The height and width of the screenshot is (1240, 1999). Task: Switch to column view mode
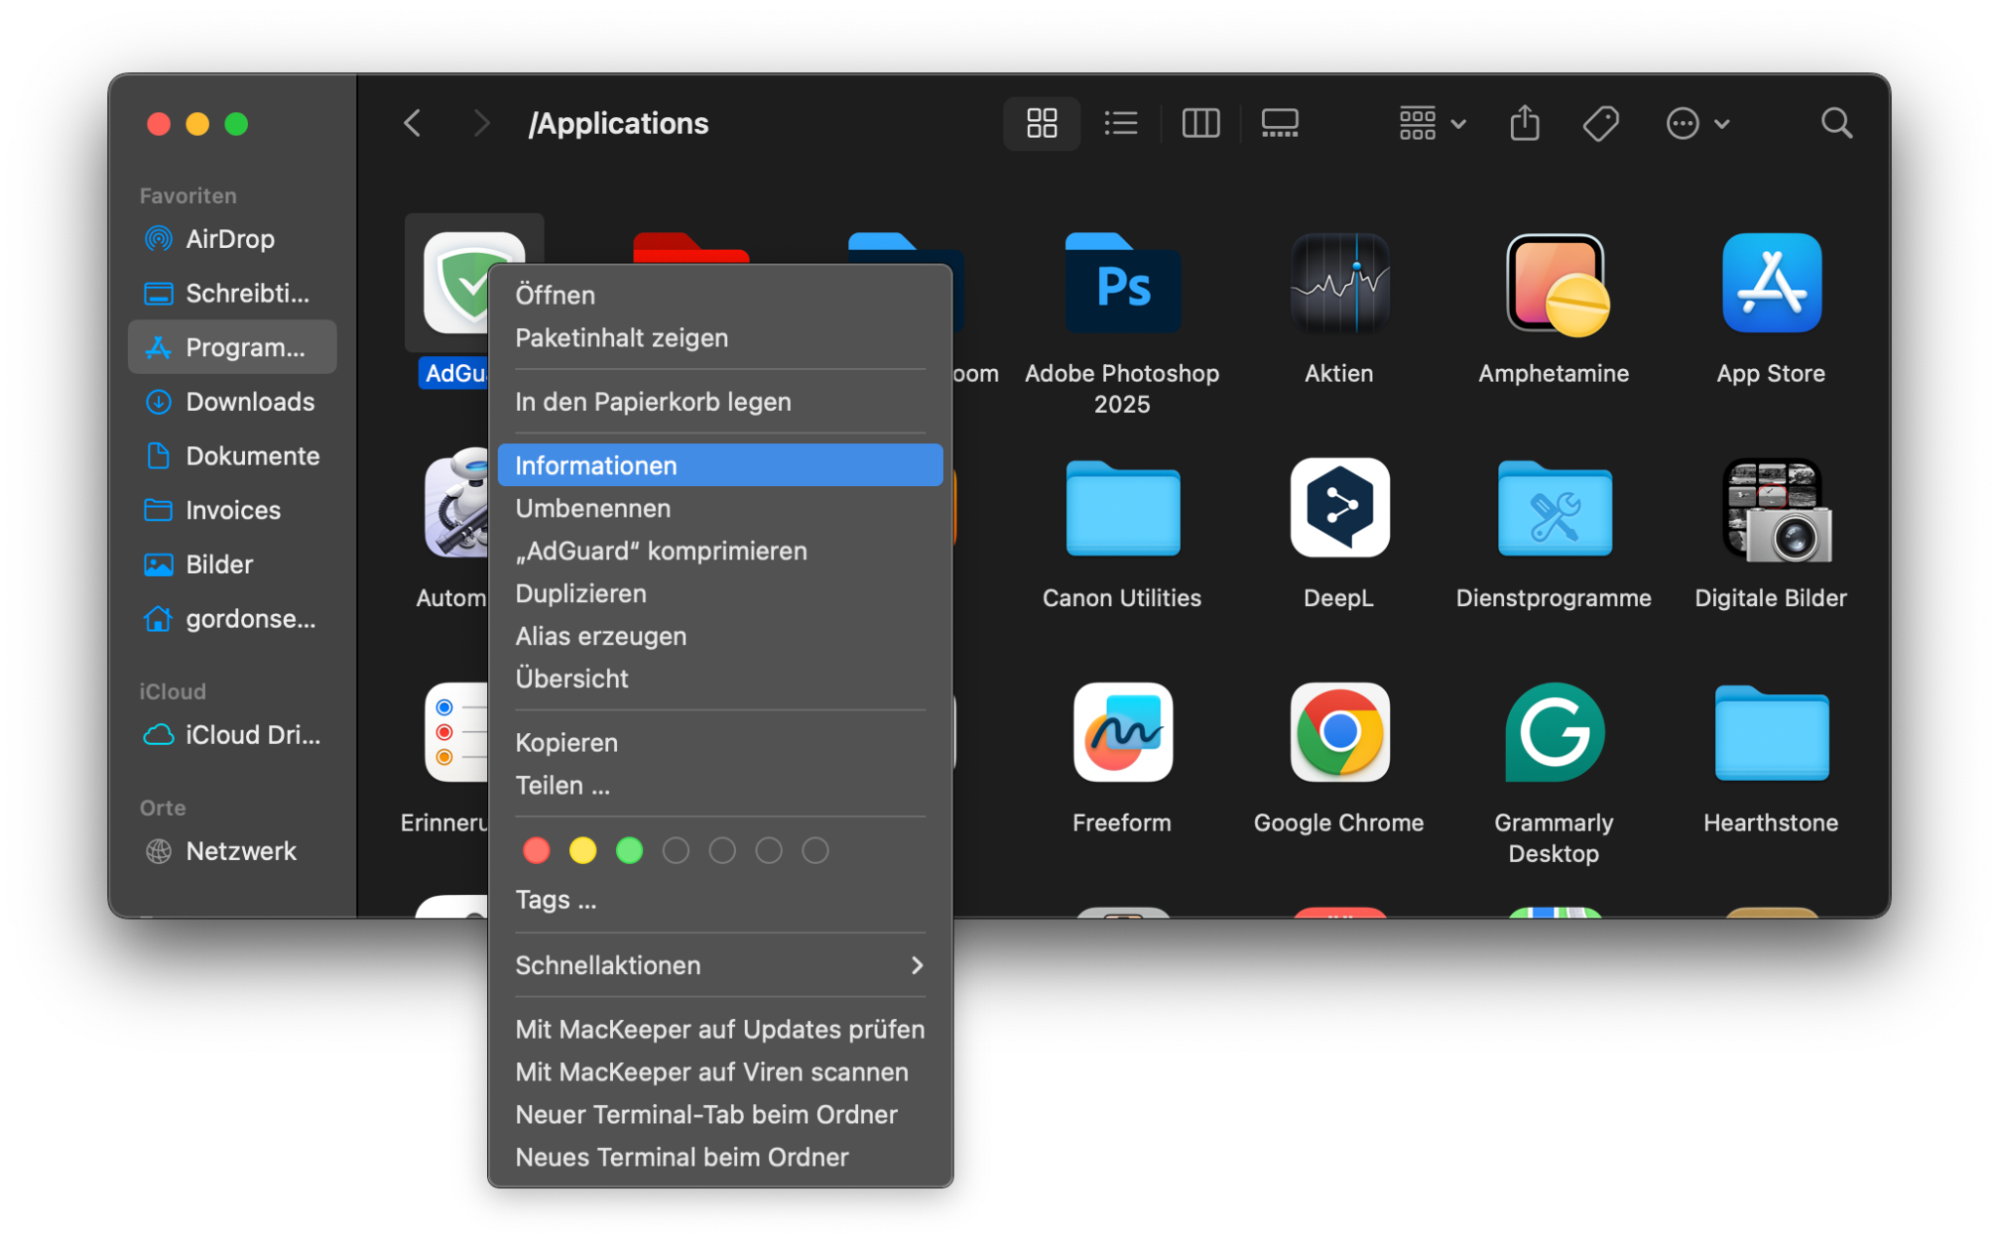click(1200, 123)
